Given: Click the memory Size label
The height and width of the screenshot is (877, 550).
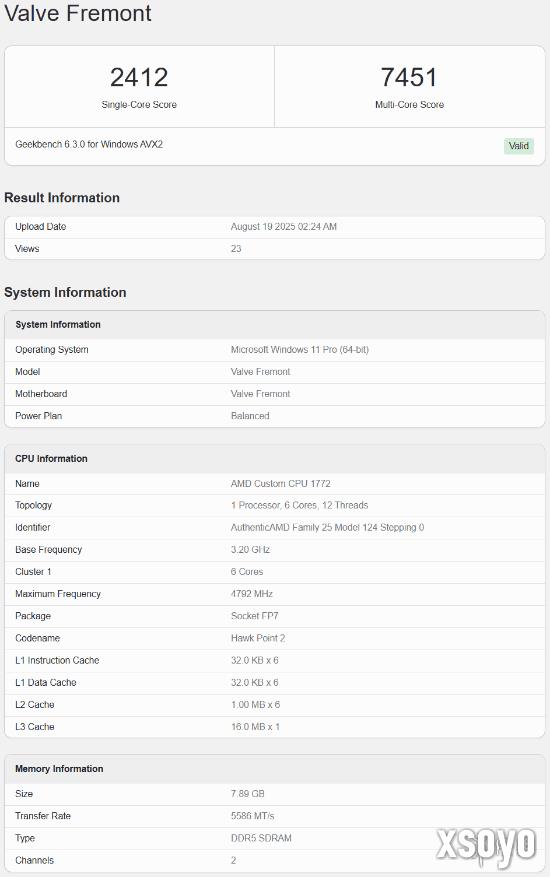Looking at the screenshot, I should click(23, 794).
